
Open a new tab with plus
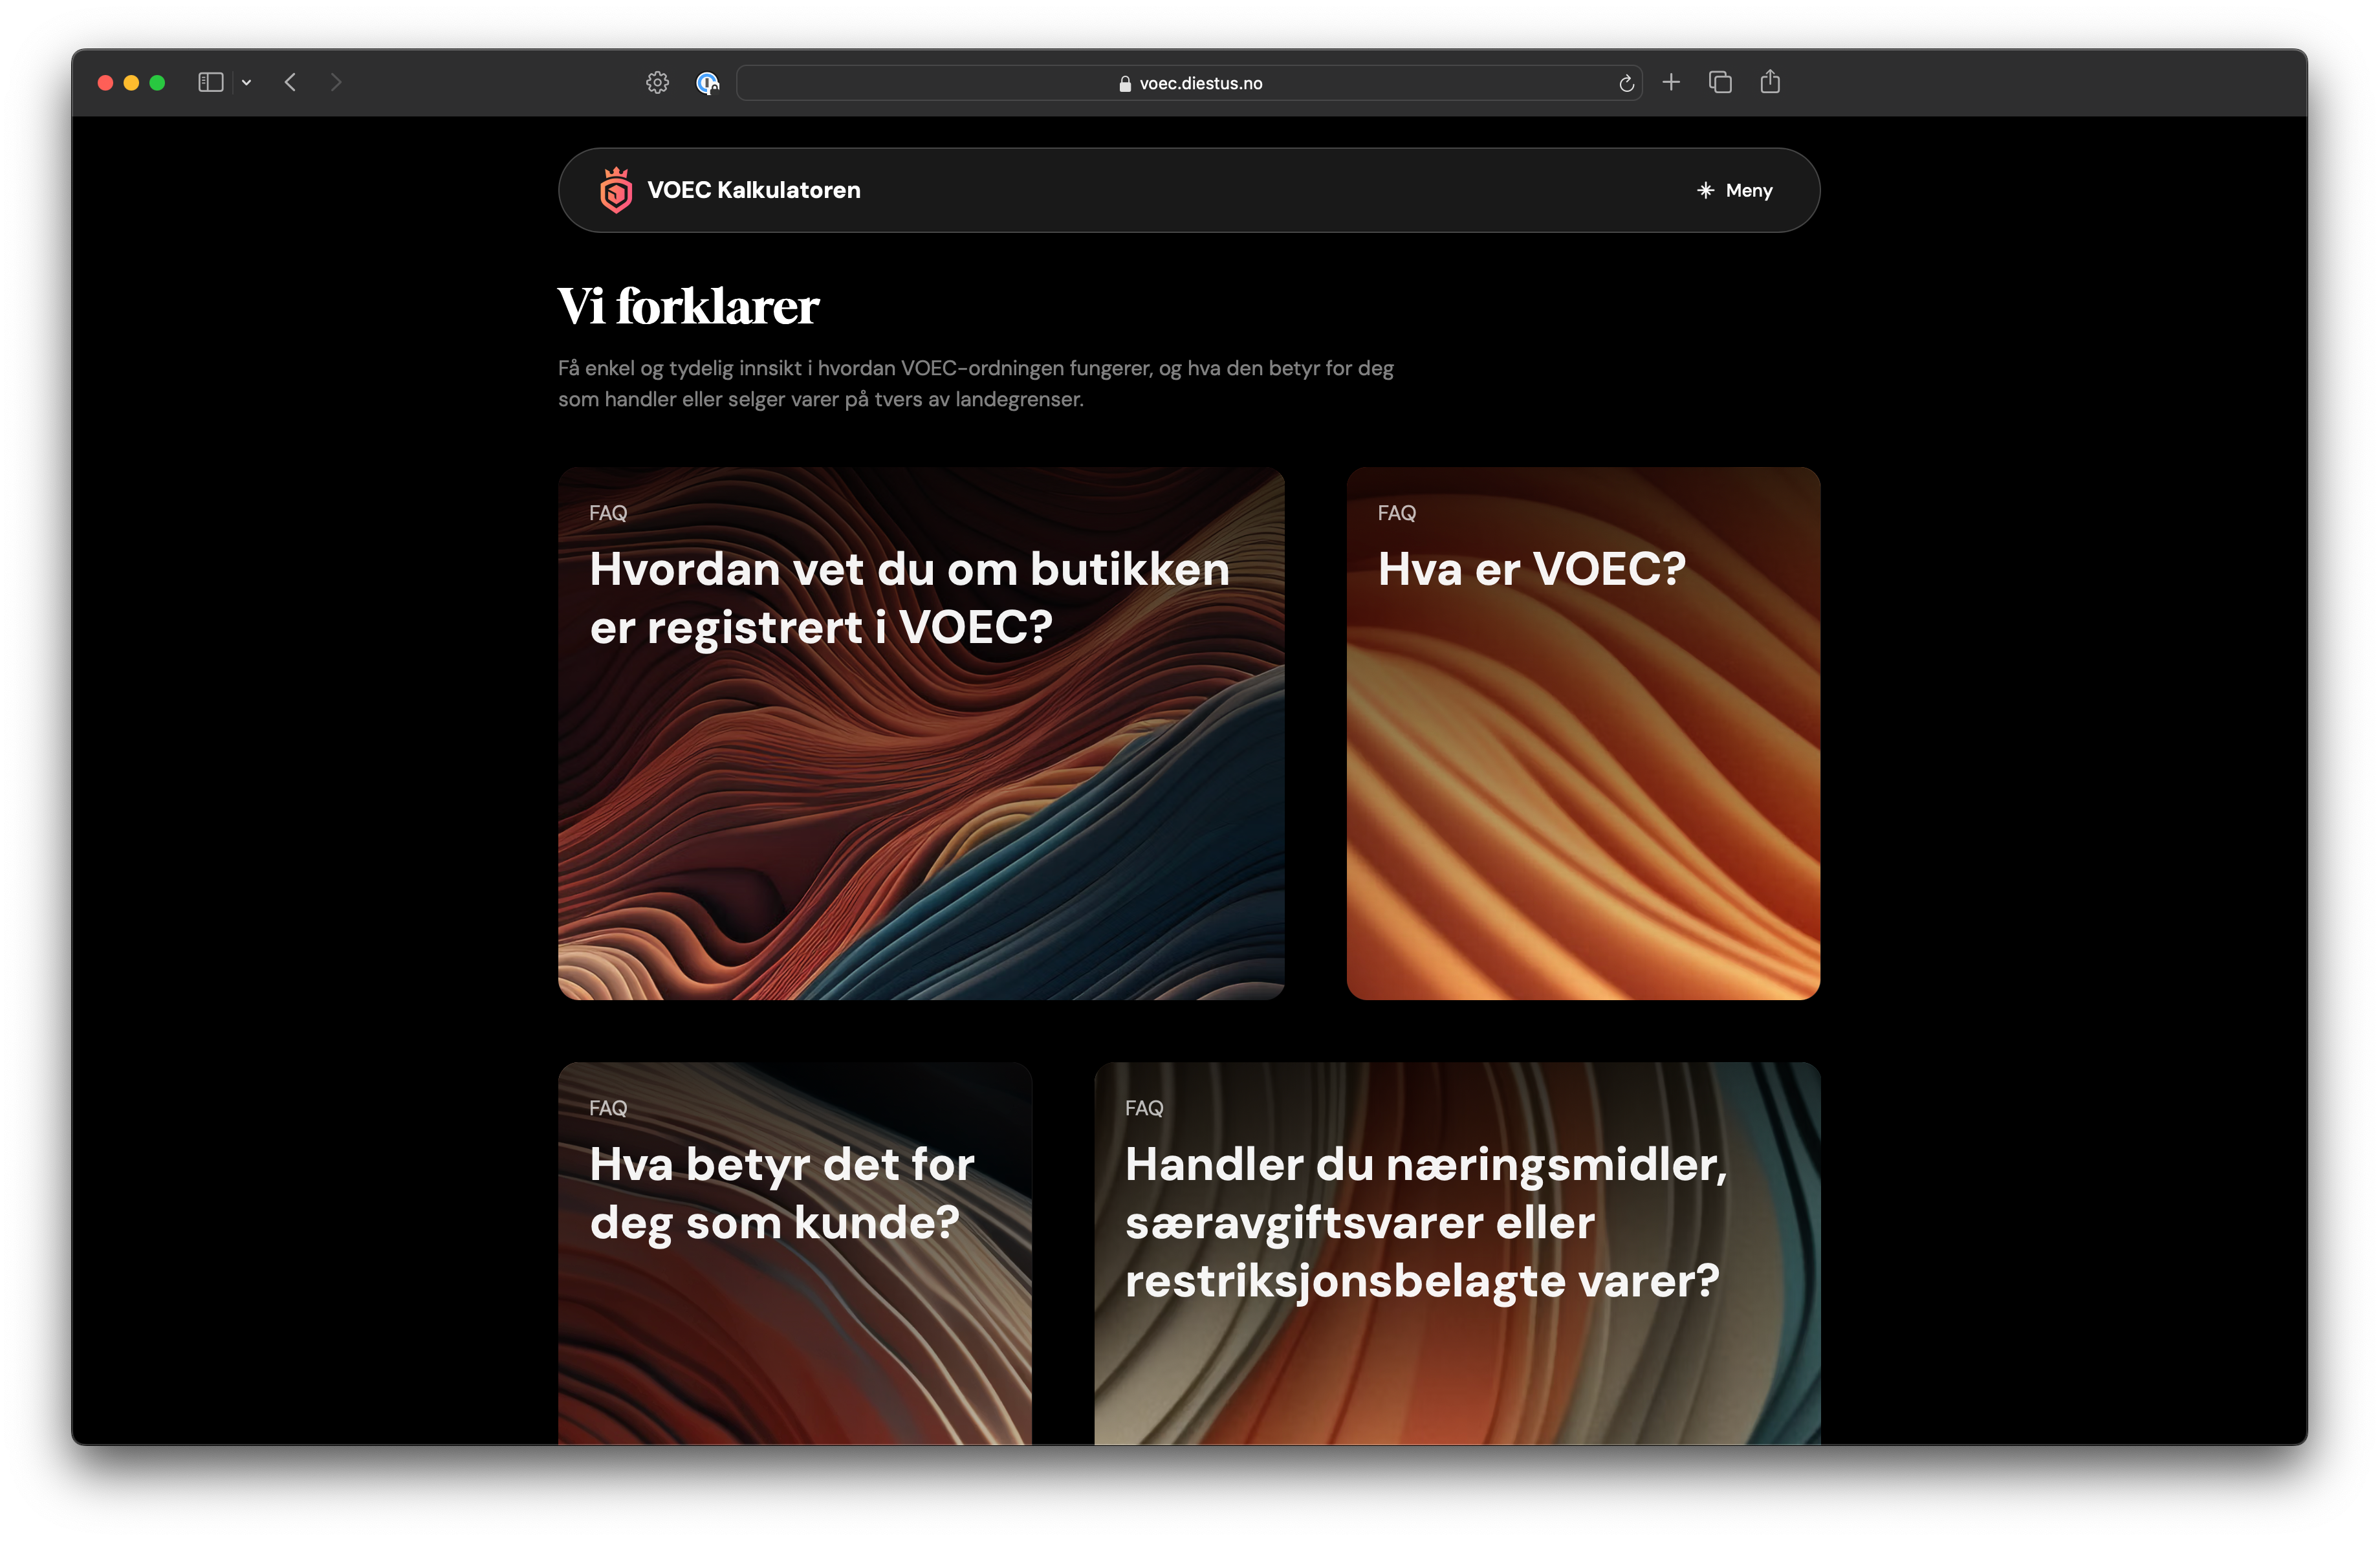pyautogui.click(x=1671, y=82)
